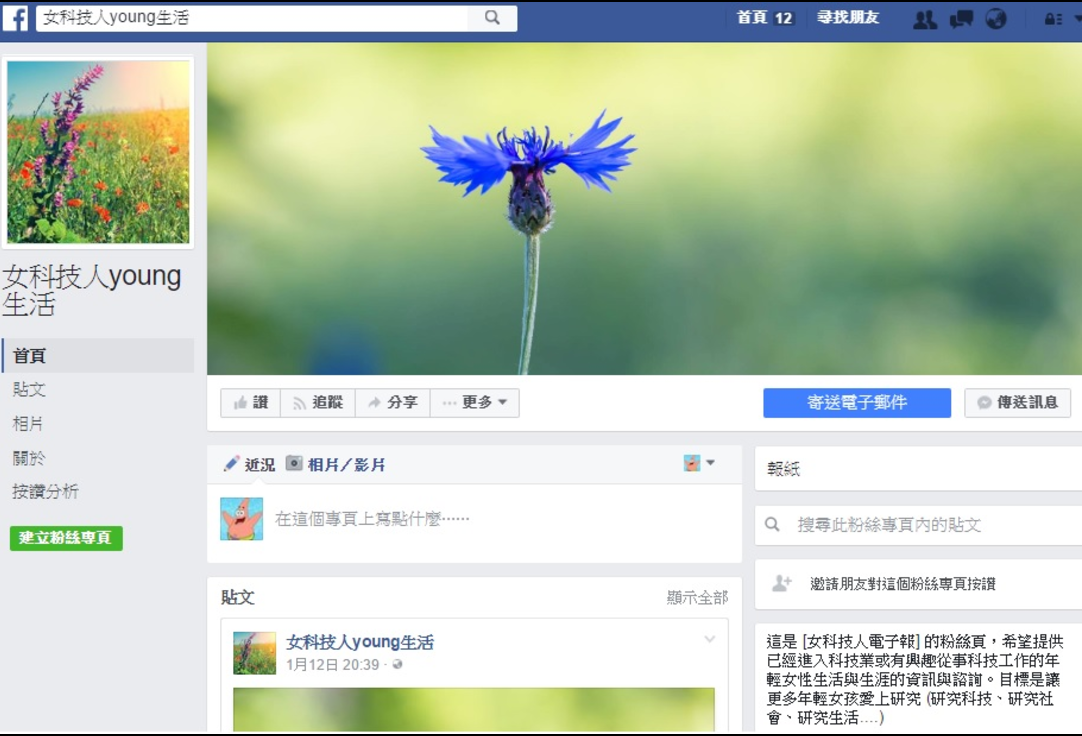Click the Patrick Star avatar in composer
The width and height of the screenshot is (1082, 736).
pos(242,519)
